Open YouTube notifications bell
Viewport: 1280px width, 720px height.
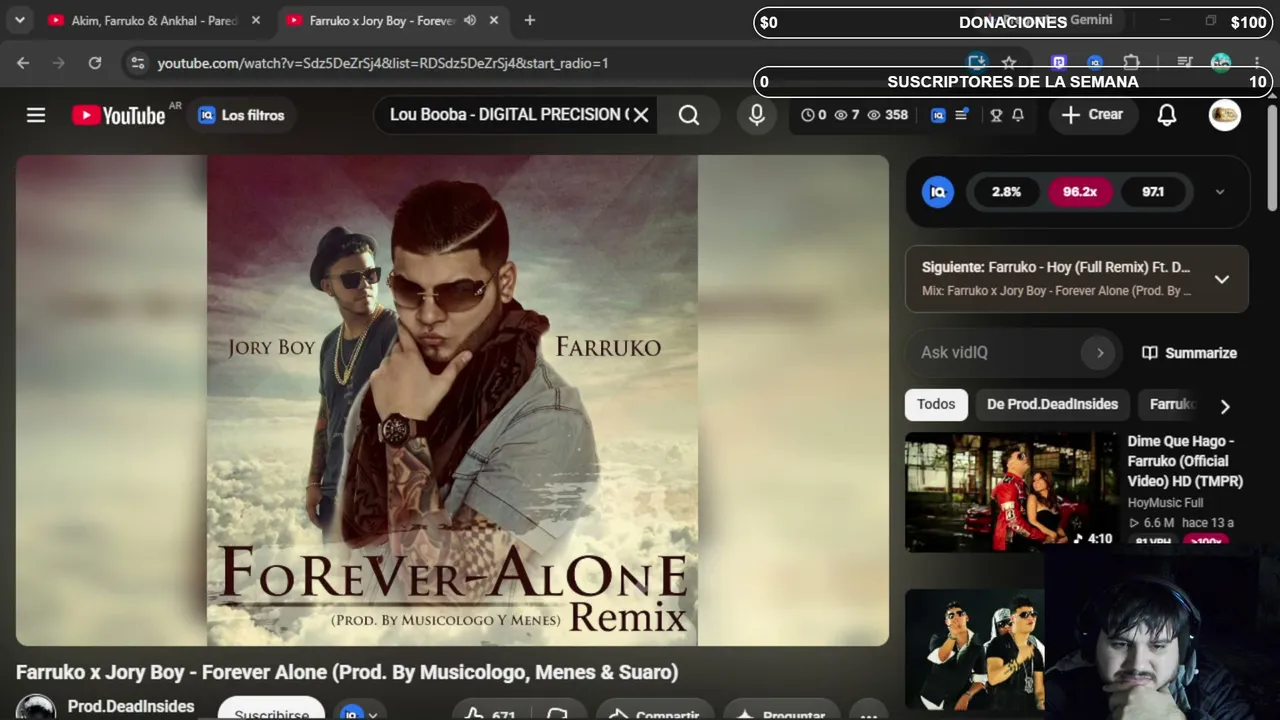point(1167,115)
